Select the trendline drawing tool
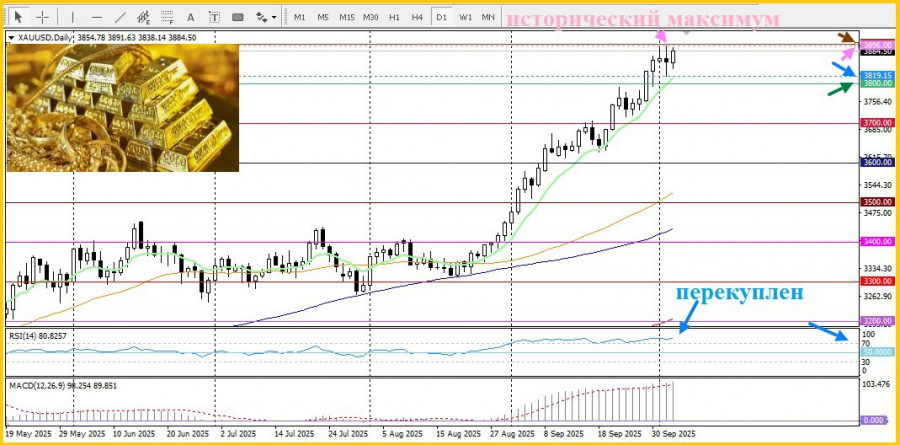Screen dimensions: 900x445 (x=120, y=17)
